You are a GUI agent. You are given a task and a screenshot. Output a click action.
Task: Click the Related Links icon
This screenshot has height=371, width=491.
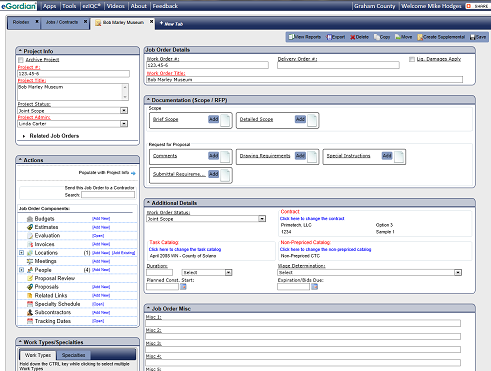point(30,296)
